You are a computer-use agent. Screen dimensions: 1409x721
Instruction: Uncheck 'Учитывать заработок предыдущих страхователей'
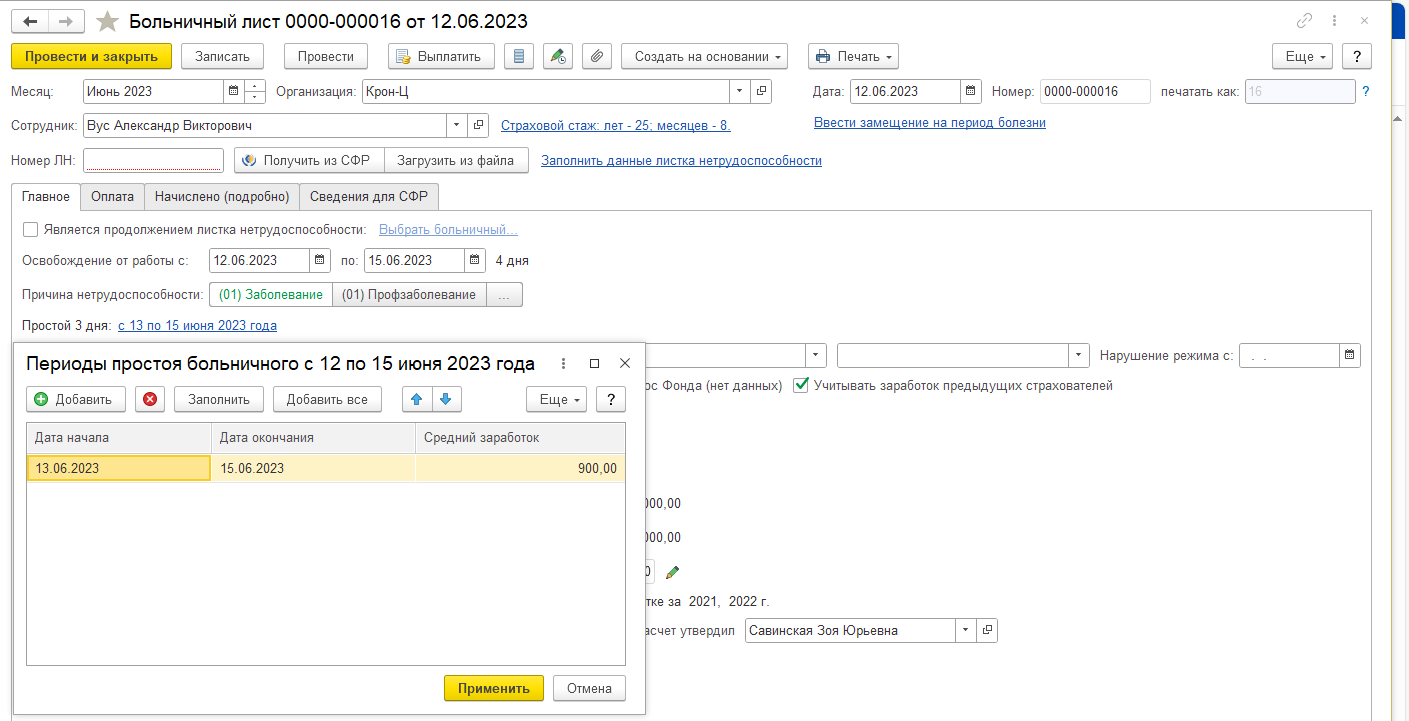point(801,386)
